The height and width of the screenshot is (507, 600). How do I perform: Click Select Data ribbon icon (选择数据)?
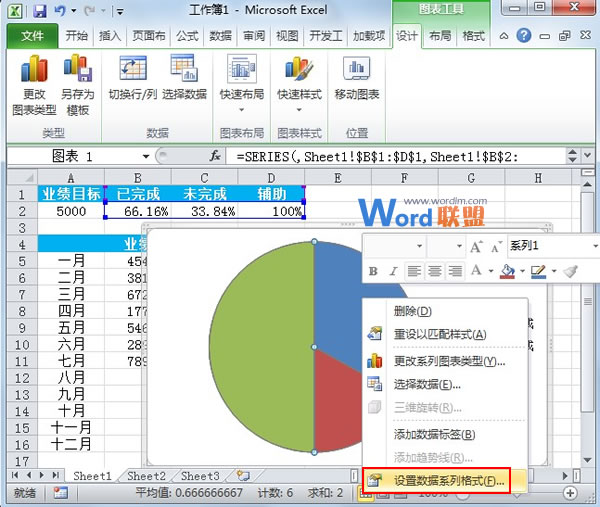(184, 78)
